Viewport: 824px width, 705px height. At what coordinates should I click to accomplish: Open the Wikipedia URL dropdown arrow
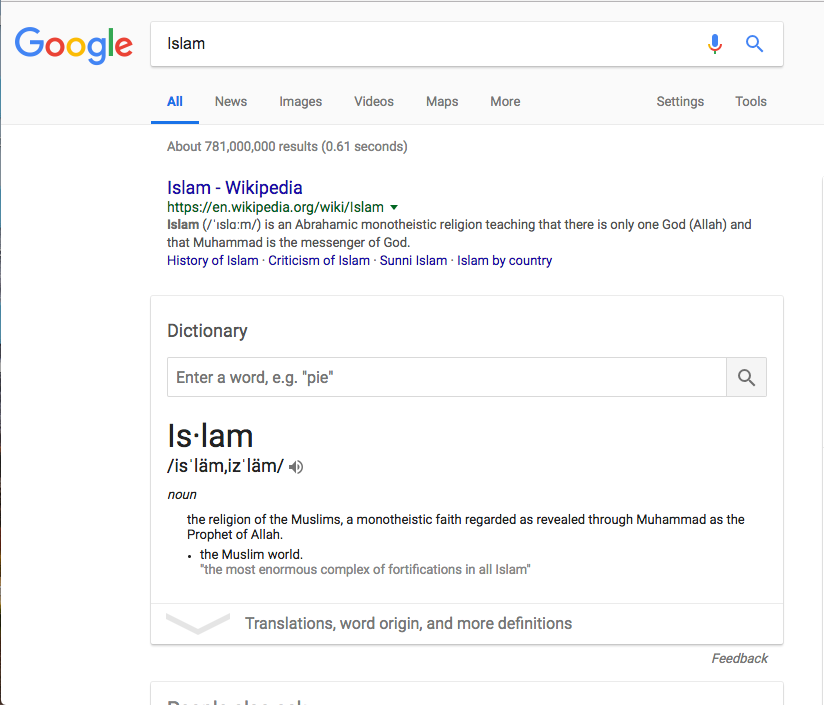click(394, 208)
